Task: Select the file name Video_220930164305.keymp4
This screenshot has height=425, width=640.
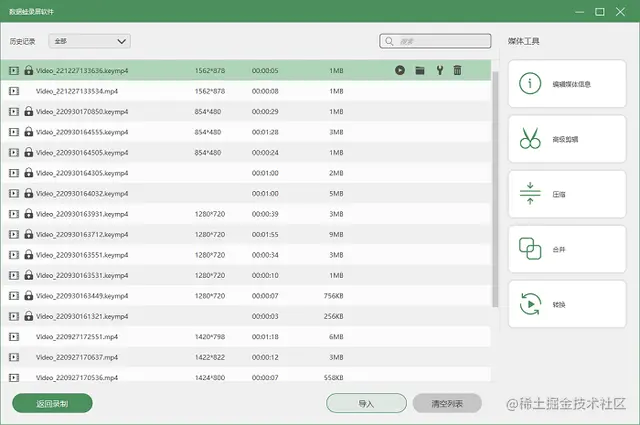Action: (x=82, y=173)
